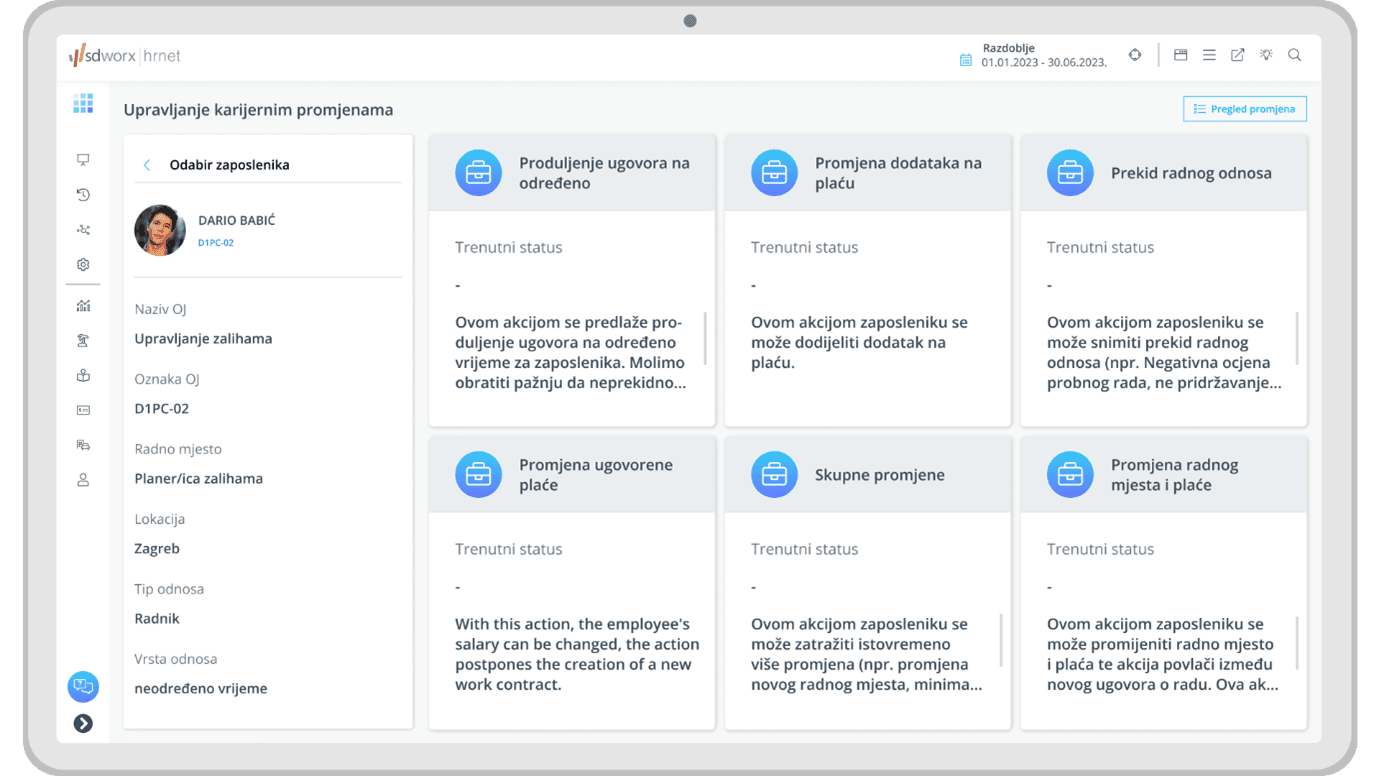Open the settings gear sidebar icon

(x=83, y=265)
